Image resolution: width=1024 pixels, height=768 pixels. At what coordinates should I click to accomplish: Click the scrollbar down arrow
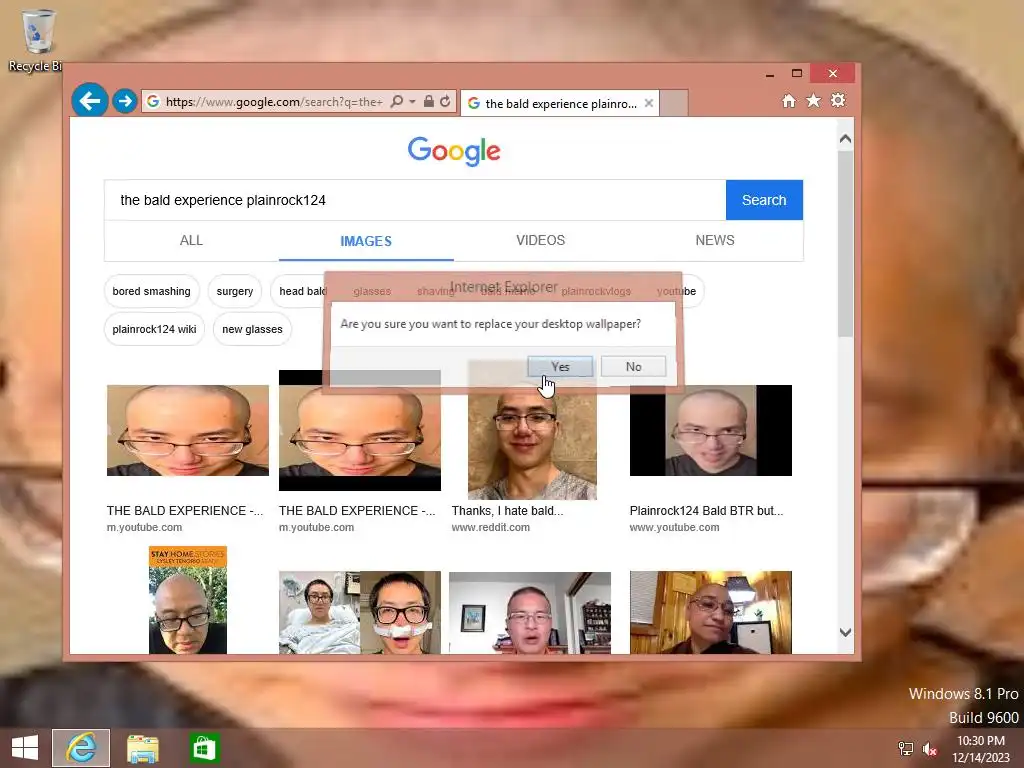click(x=845, y=632)
